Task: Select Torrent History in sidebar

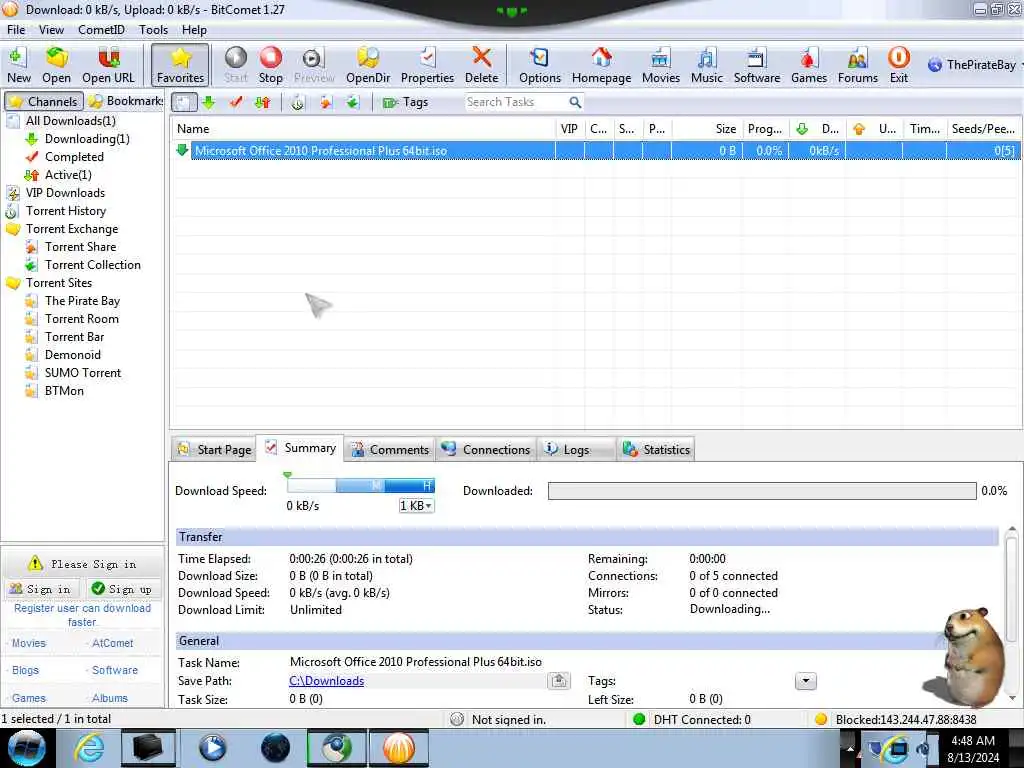Action: tap(65, 211)
